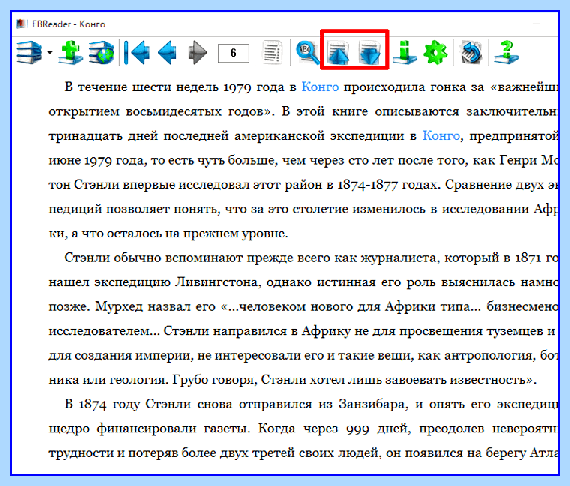Open the table of contents icon

[x=272, y=52]
